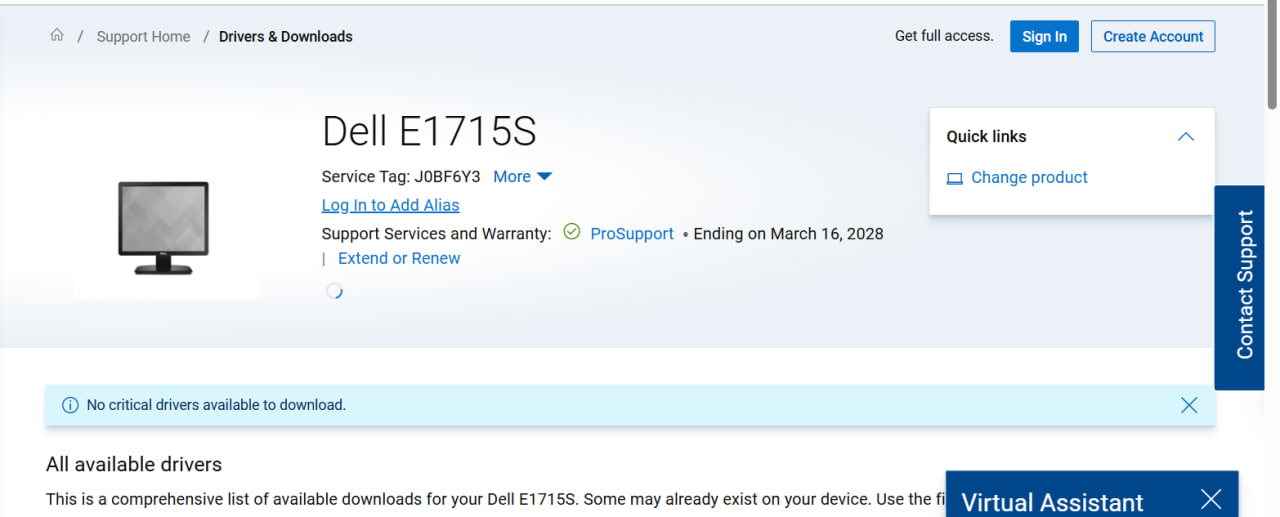
Task: Collapse the Quick links panel chevron
Action: (x=1186, y=136)
